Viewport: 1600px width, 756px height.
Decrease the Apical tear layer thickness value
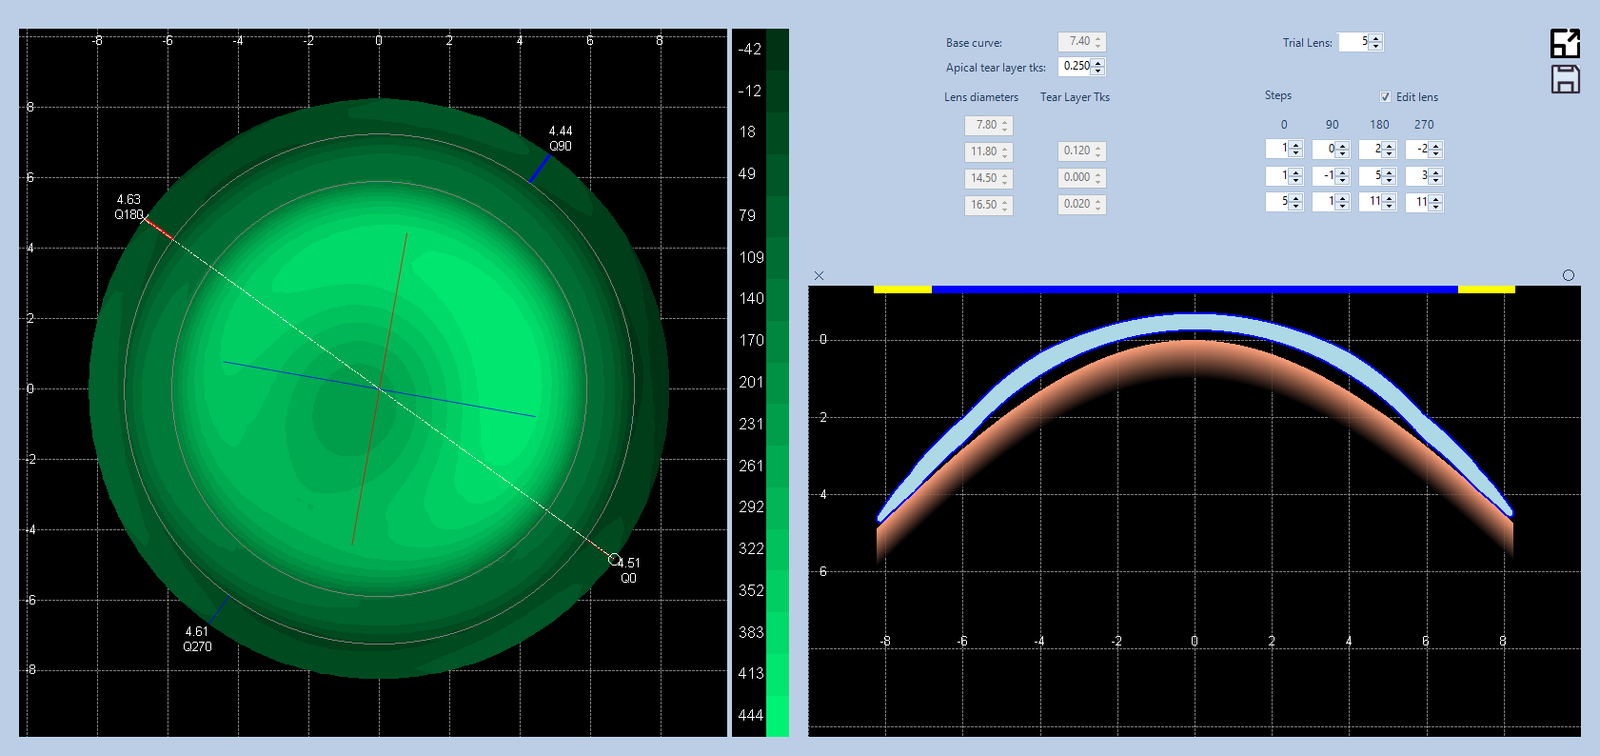(1098, 71)
